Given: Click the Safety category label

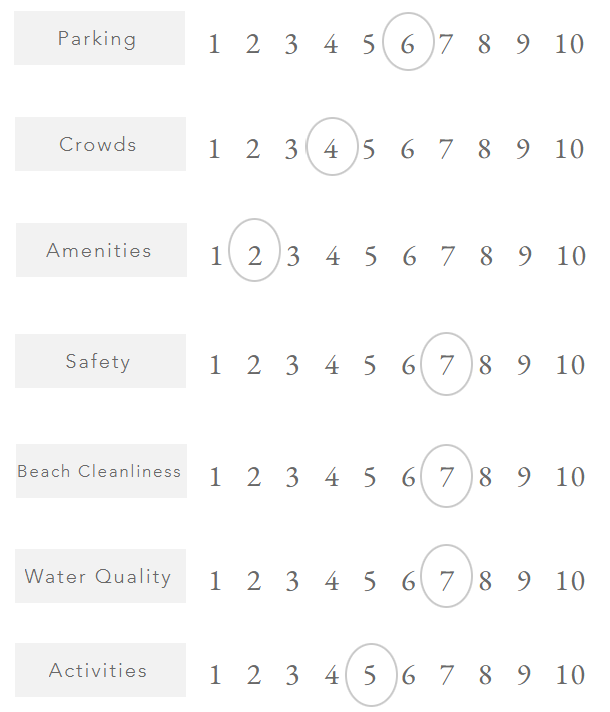Looking at the screenshot, I should (100, 361).
